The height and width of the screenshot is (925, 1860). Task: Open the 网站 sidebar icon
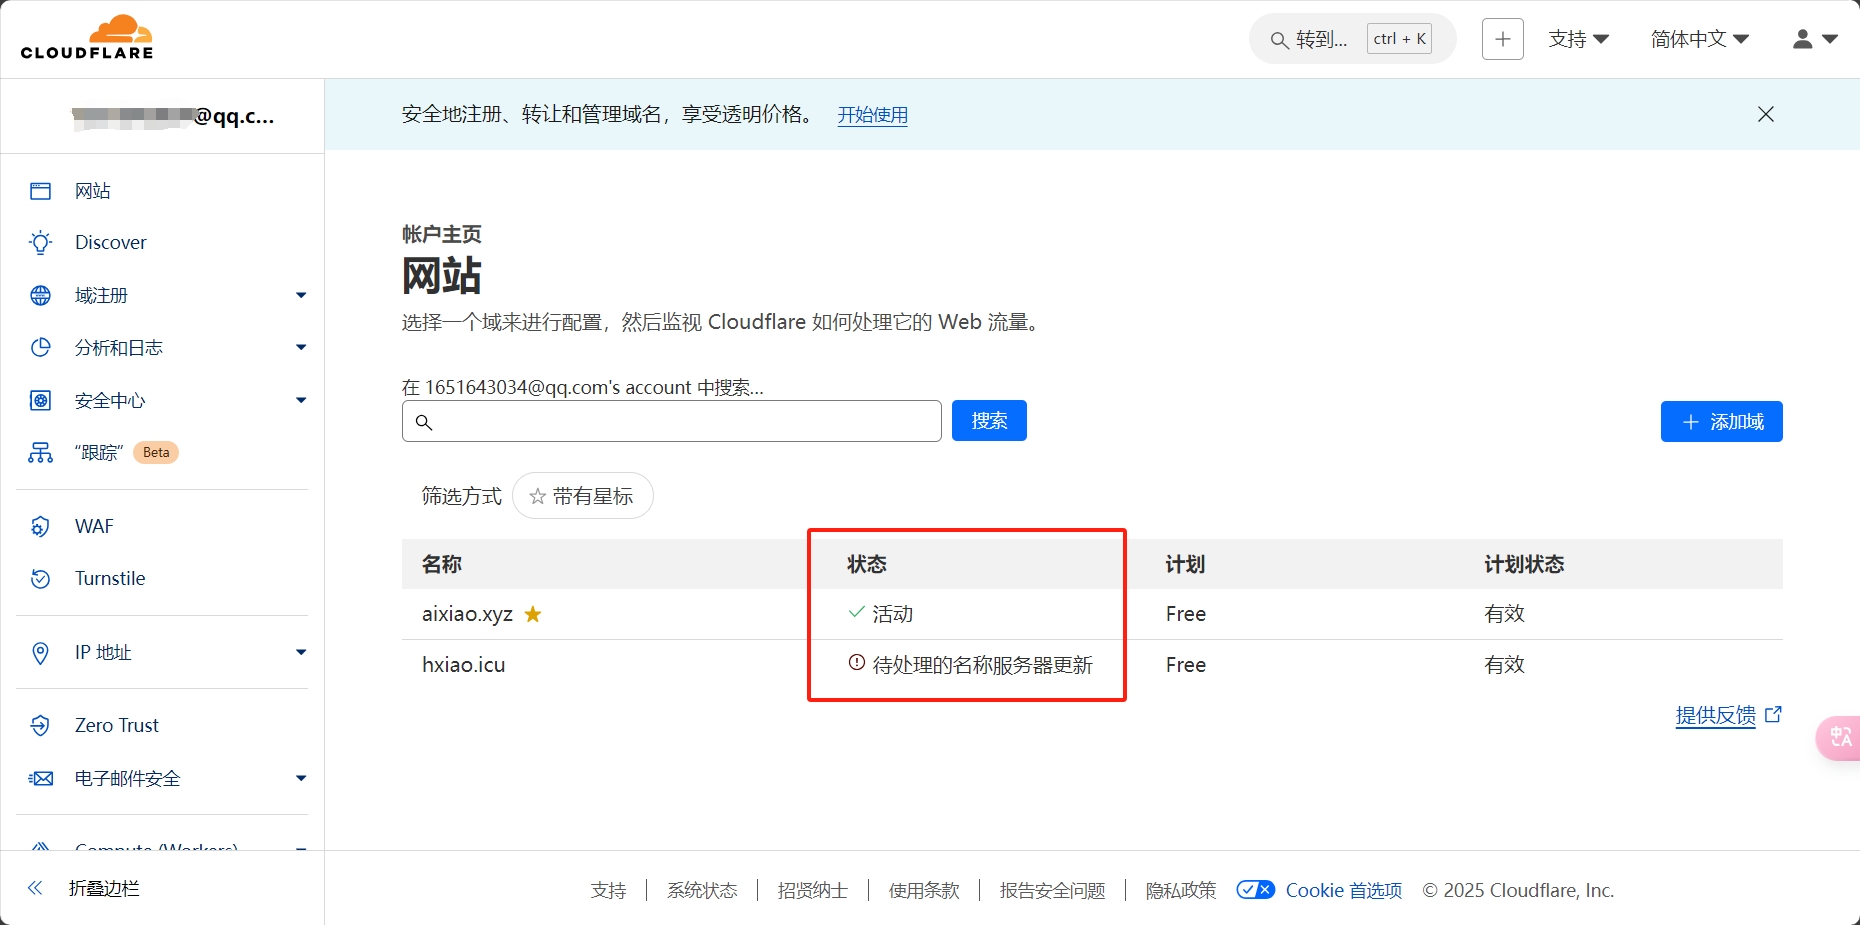pos(40,191)
